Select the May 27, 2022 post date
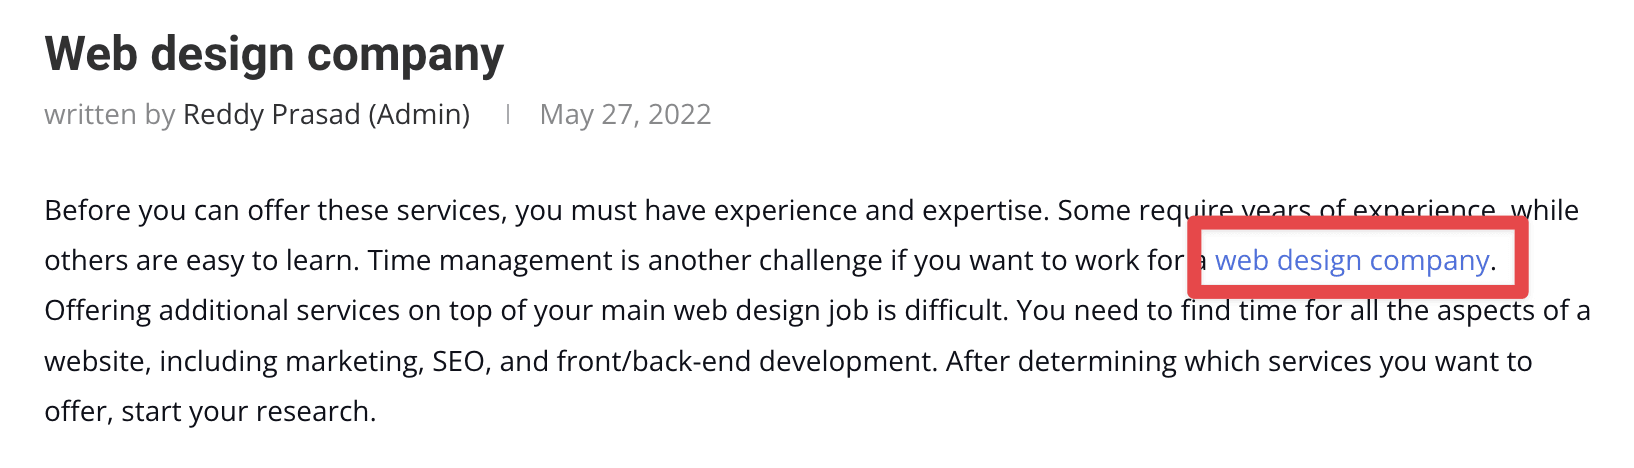 [625, 115]
